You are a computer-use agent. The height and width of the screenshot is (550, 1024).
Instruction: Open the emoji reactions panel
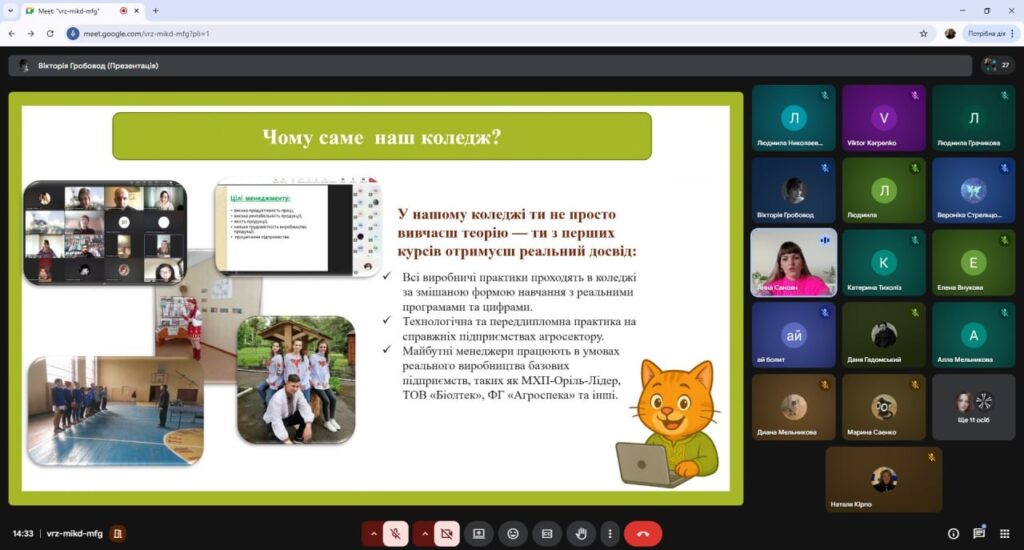coord(513,534)
